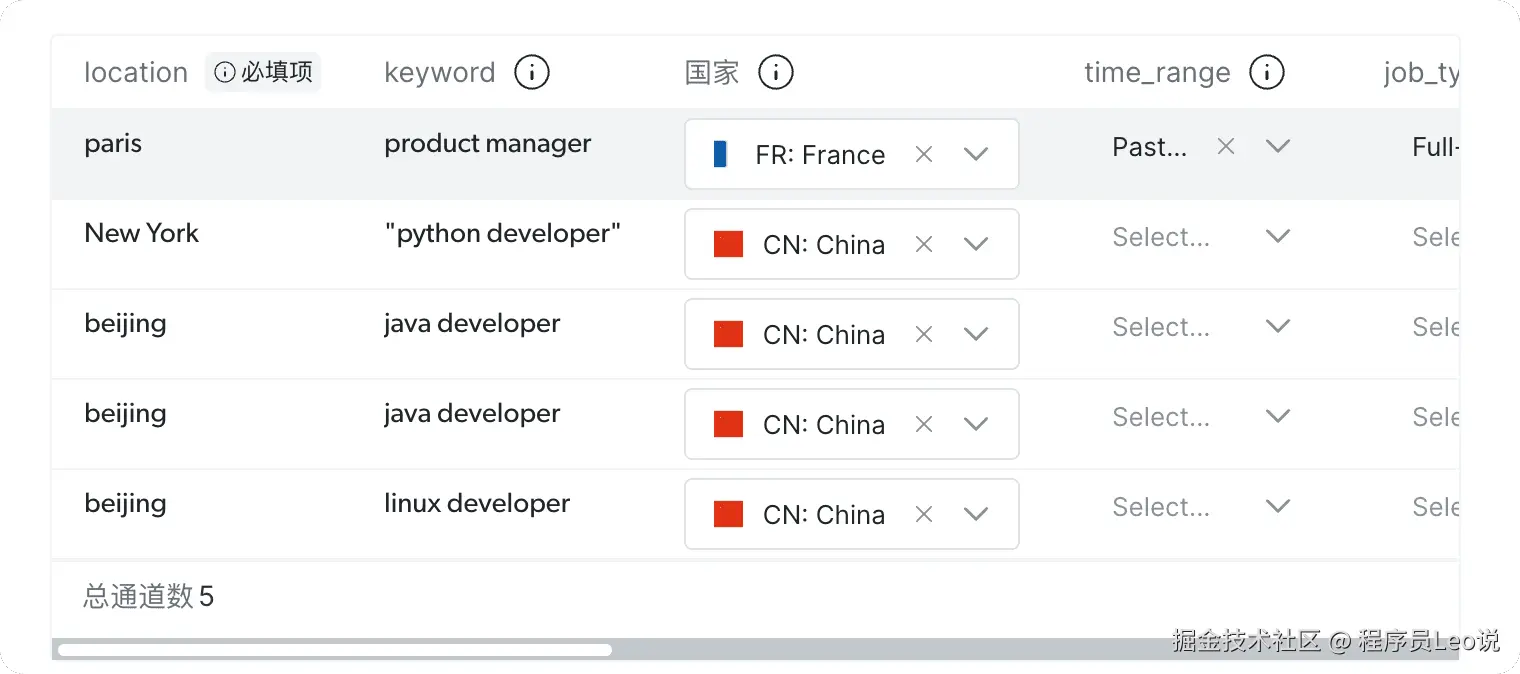Click the info icon next to keyword
The width and height of the screenshot is (1520, 674).
531,72
